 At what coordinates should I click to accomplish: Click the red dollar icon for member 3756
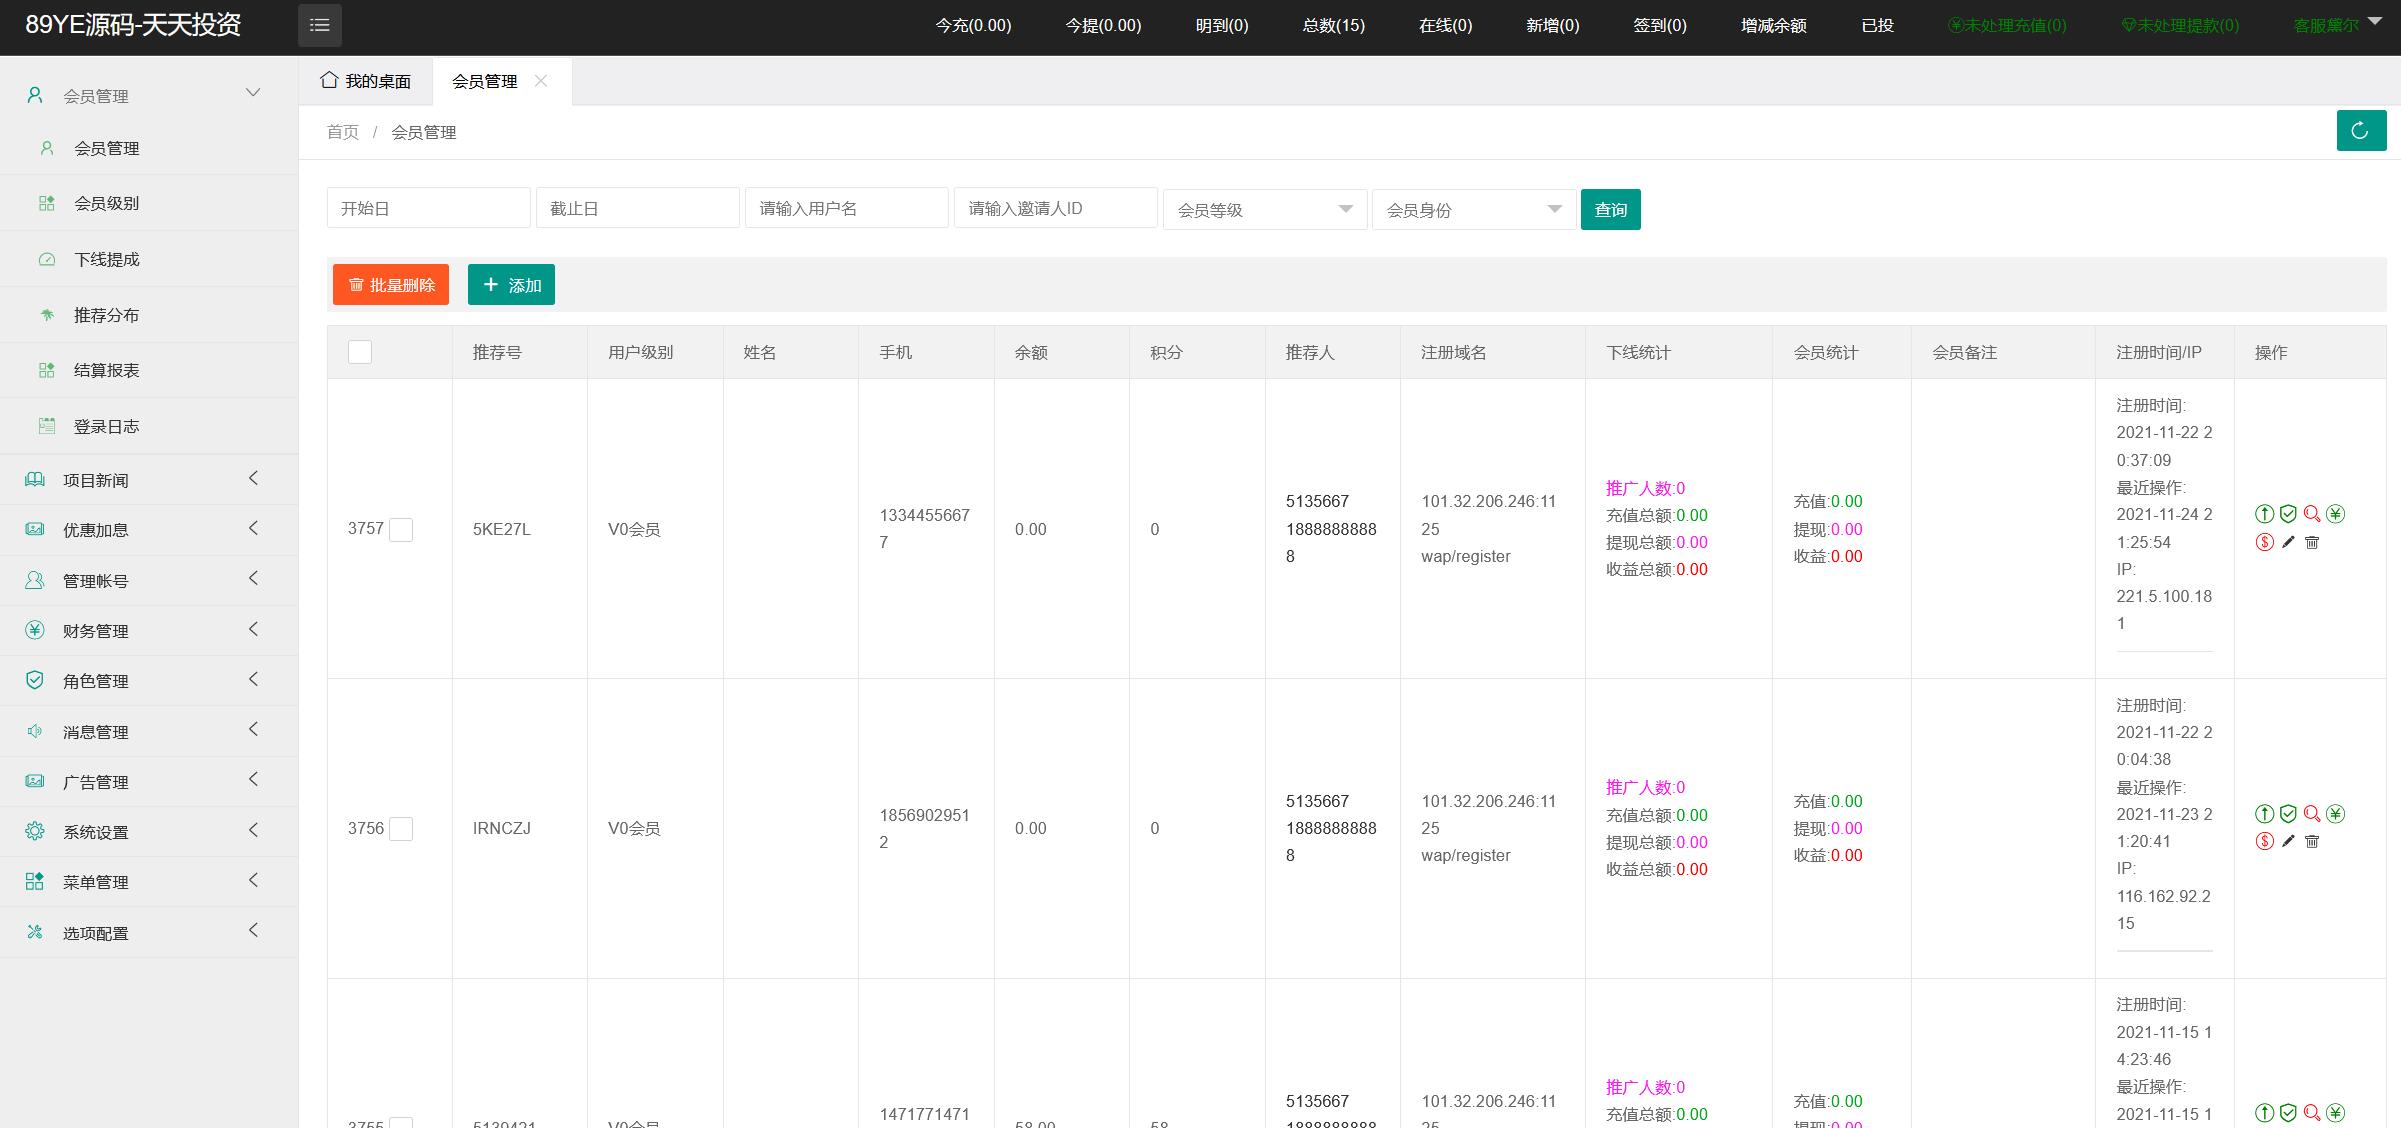pos(2265,841)
